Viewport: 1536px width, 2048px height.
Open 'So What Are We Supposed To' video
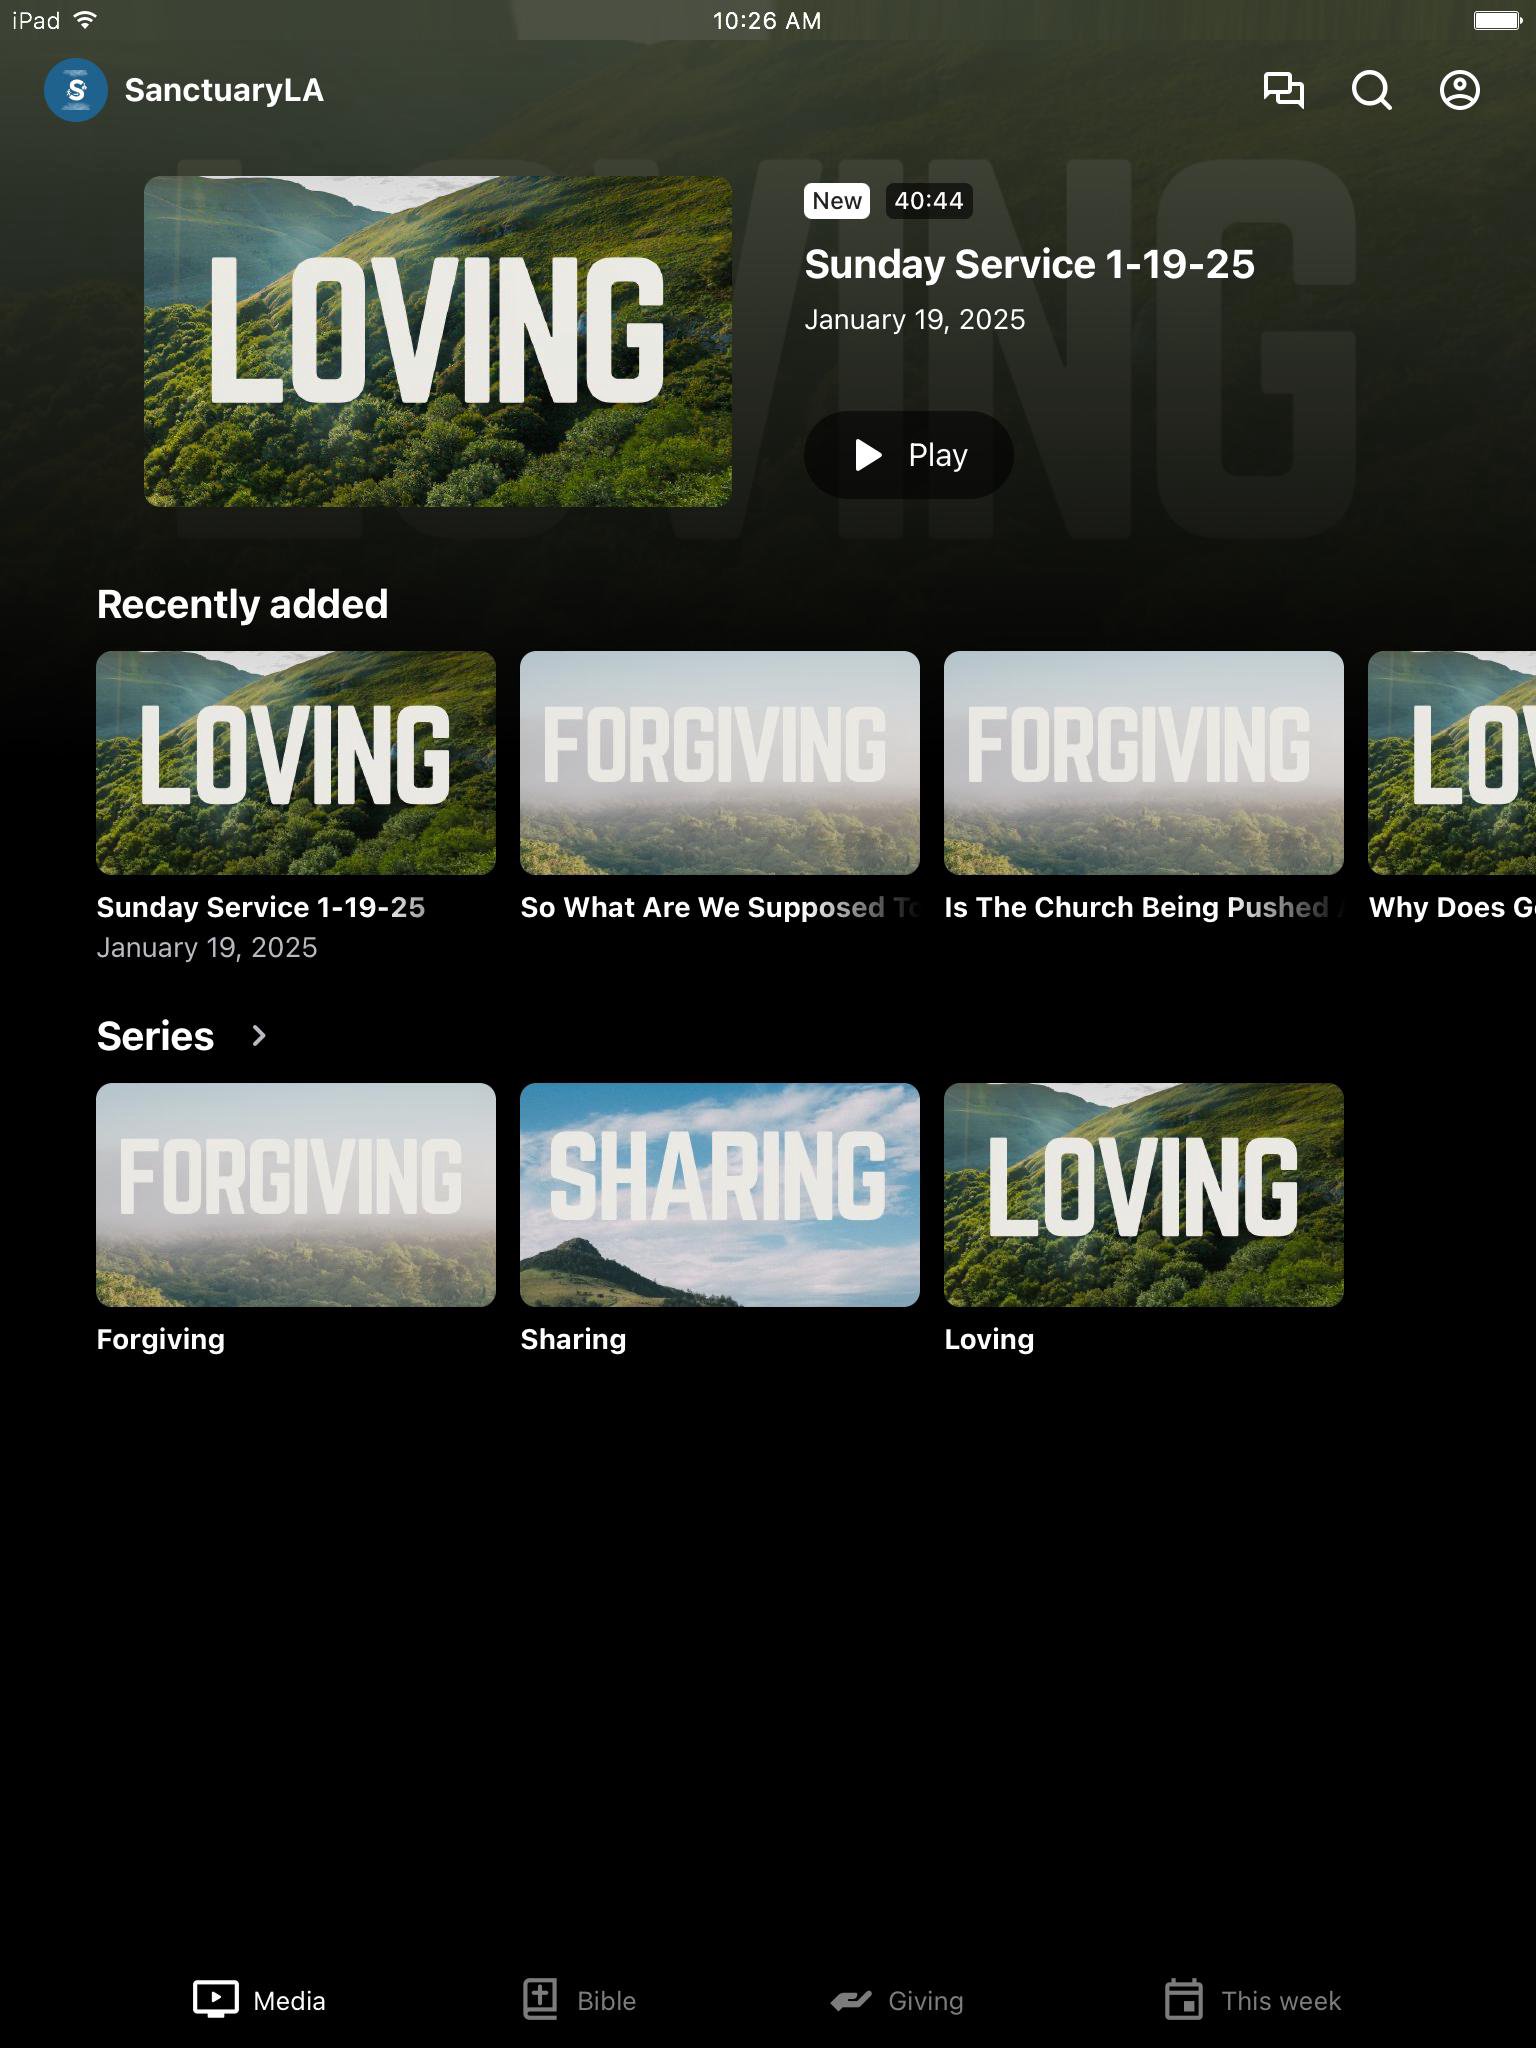click(x=720, y=763)
